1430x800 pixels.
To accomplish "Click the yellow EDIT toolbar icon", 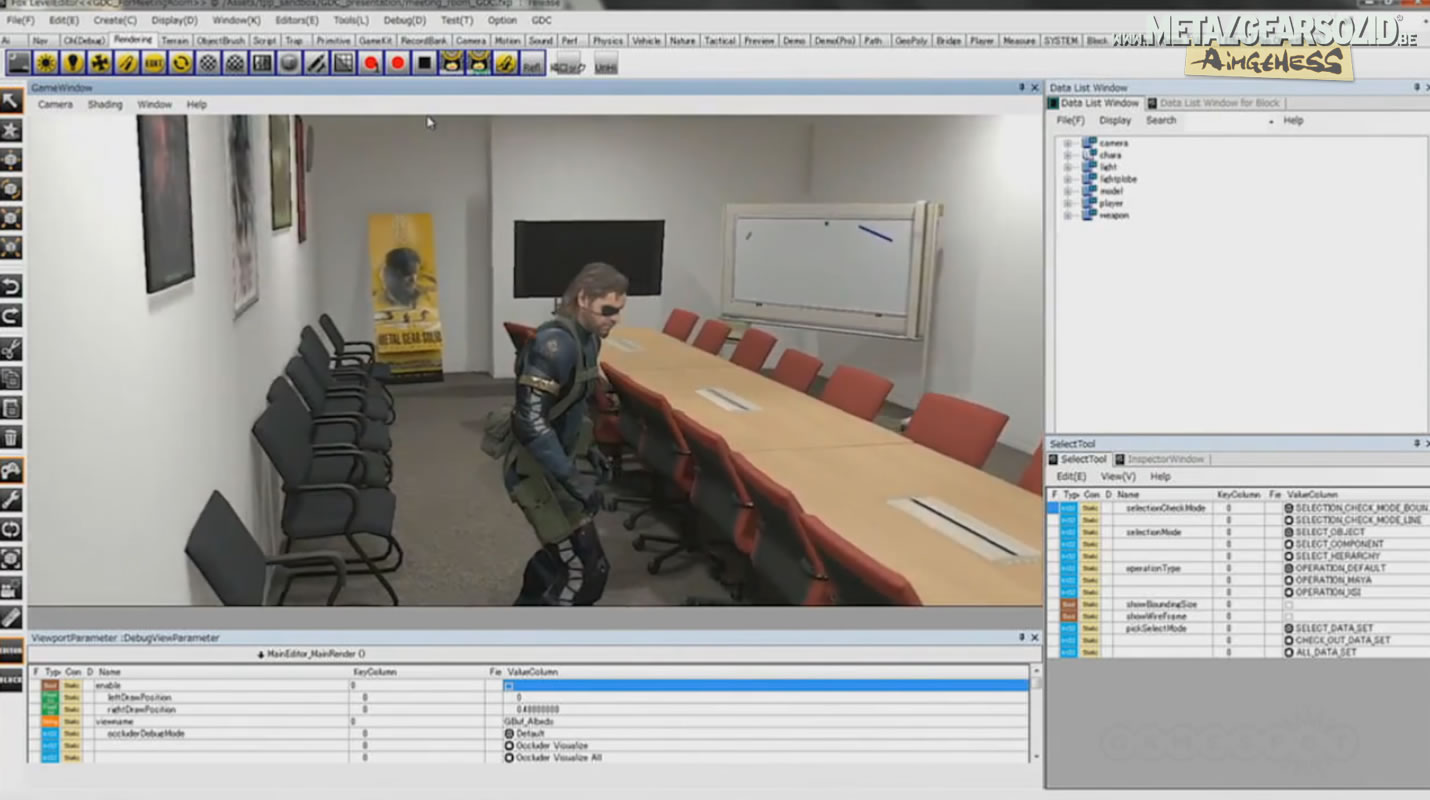I will click(x=154, y=63).
